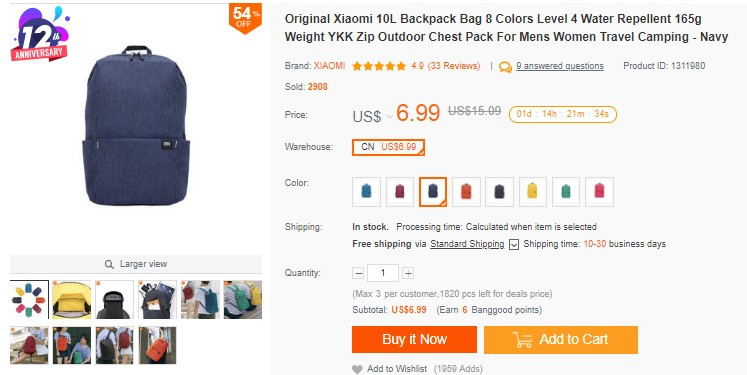The height and width of the screenshot is (375, 747).
Task: Click the 54% OFF orange badge
Action: 245,18
